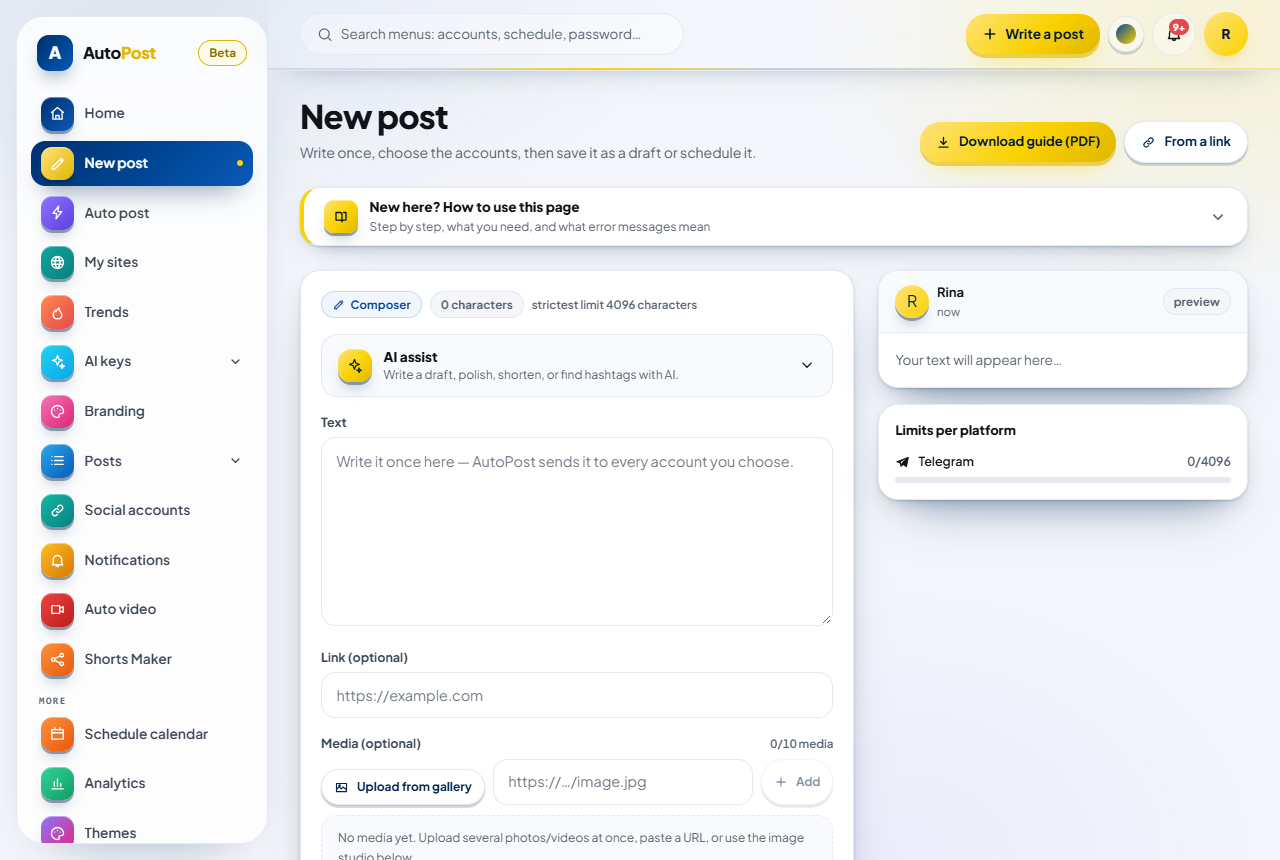Image resolution: width=1280 pixels, height=860 pixels.
Task: Select the Trends flame icon
Action: tap(57, 312)
